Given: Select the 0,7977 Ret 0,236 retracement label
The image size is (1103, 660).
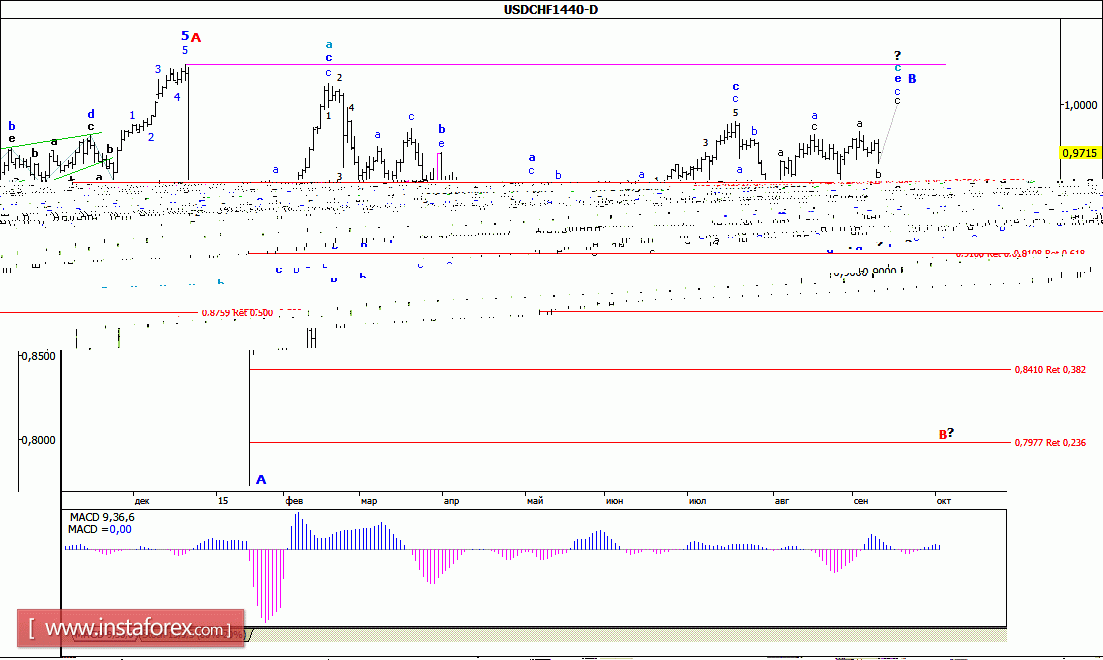Looking at the screenshot, I should 1050,442.
